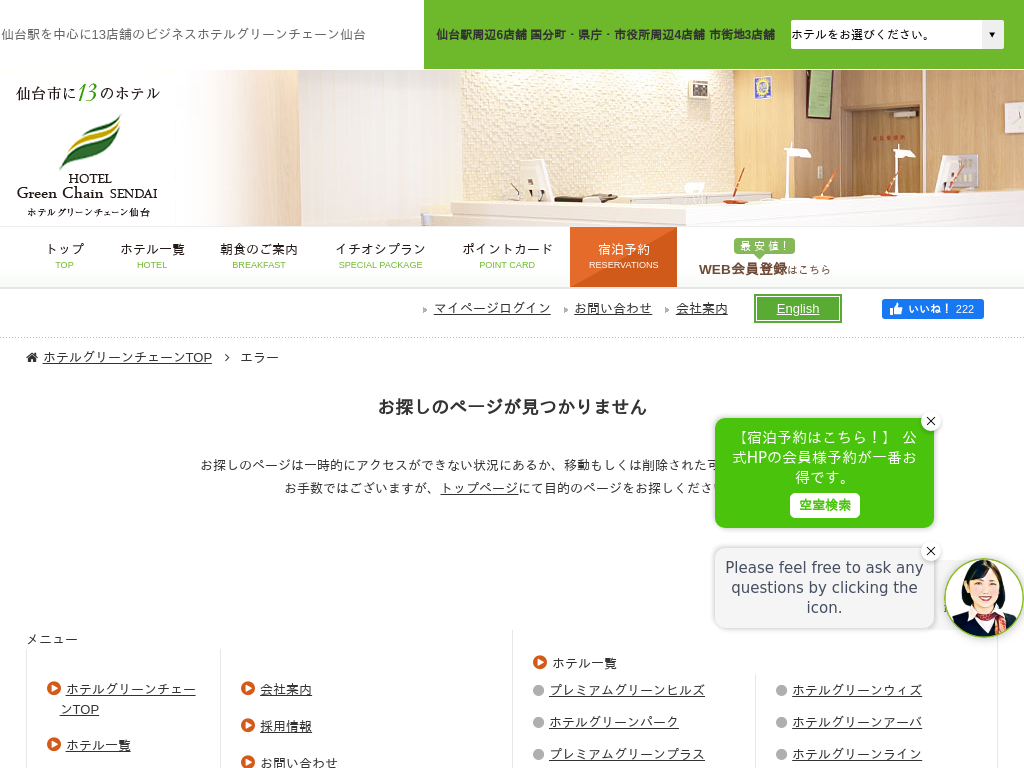1024x768 pixels.
Task: Open ホテルグリーンウィズ hotel link
Action: coord(857,690)
